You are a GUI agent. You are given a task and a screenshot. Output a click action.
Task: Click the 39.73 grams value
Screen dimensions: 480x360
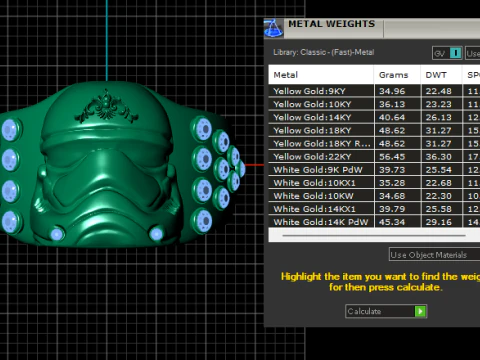[392, 170]
